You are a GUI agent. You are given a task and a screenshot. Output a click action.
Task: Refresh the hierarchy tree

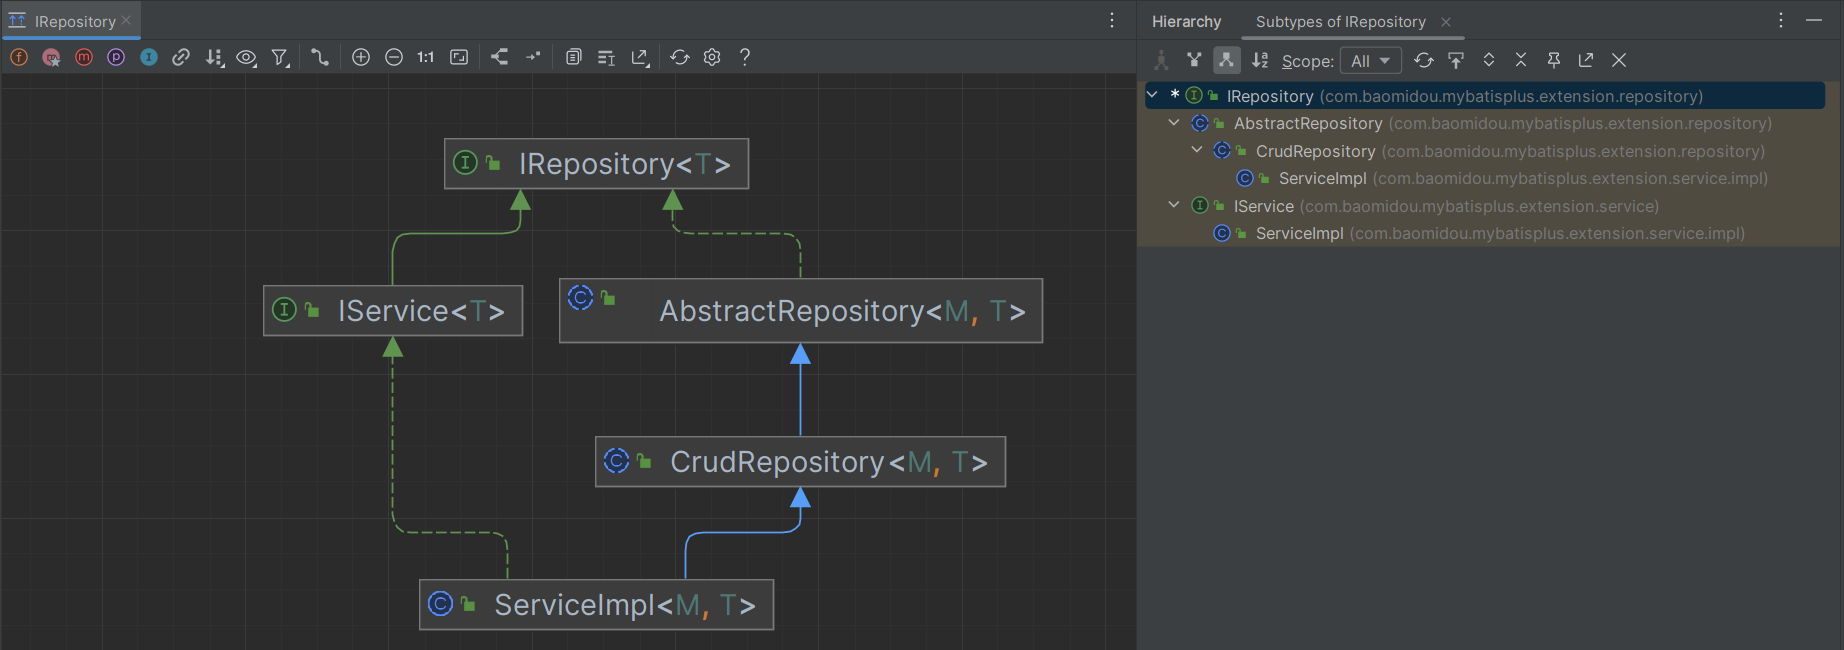tap(1424, 60)
